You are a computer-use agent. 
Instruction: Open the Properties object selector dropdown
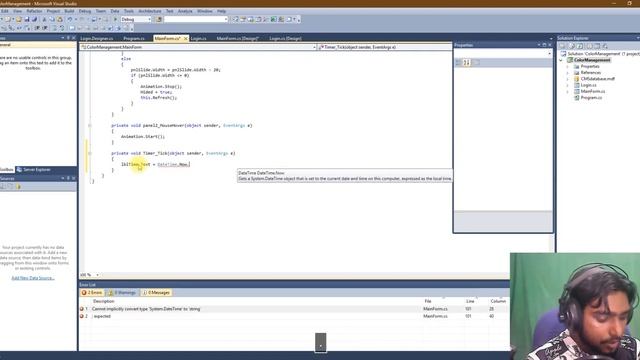tap(549, 54)
